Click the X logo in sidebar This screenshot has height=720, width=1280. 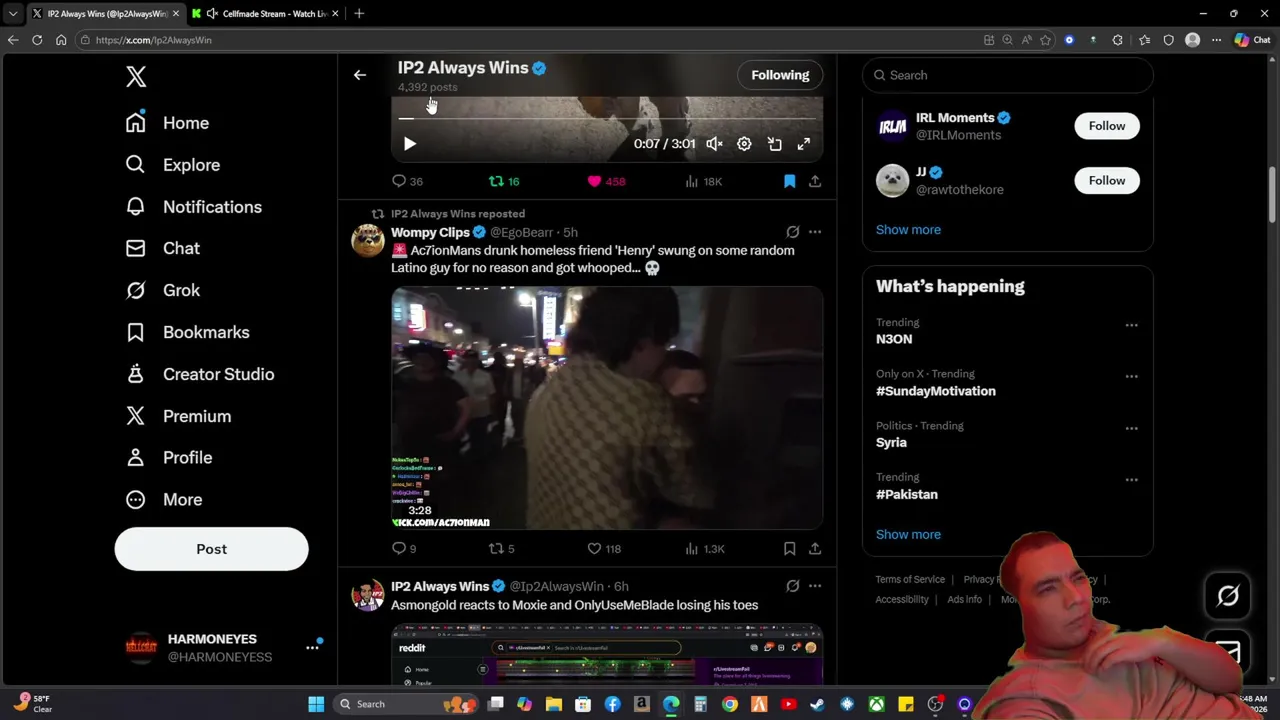click(136, 76)
